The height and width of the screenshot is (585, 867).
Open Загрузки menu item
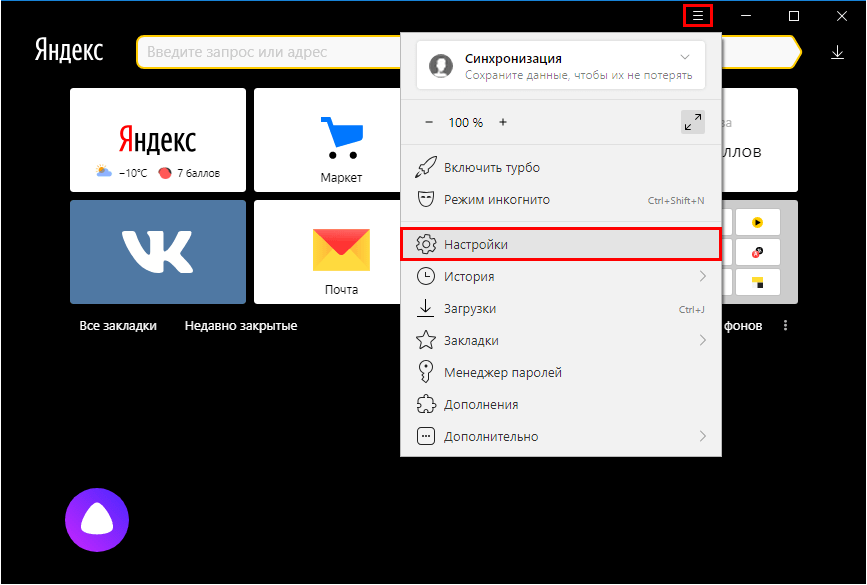[x=561, y=309]
